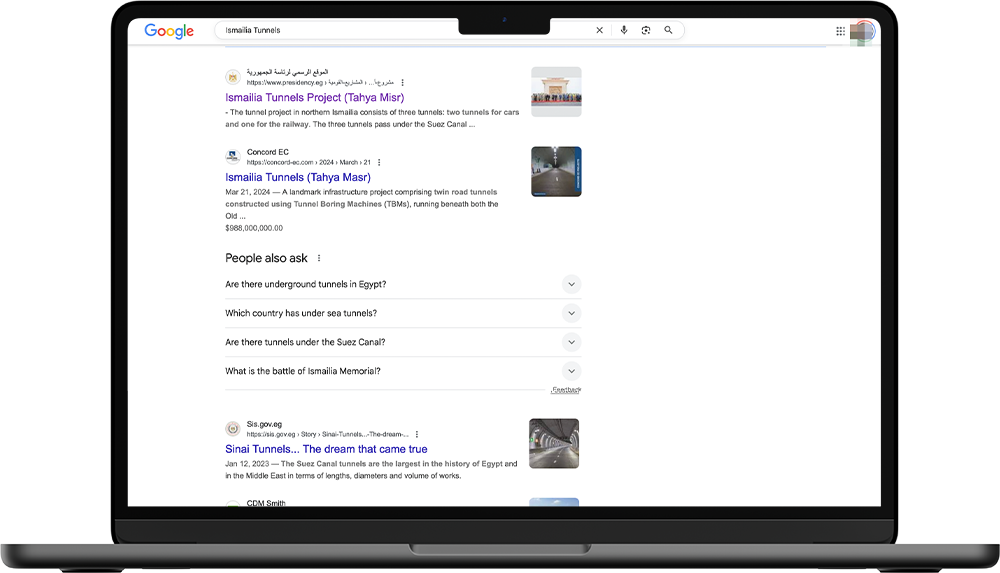Open Google Lens image search
This screenshot has height=573, width=1000.
[x=646, y=31]
